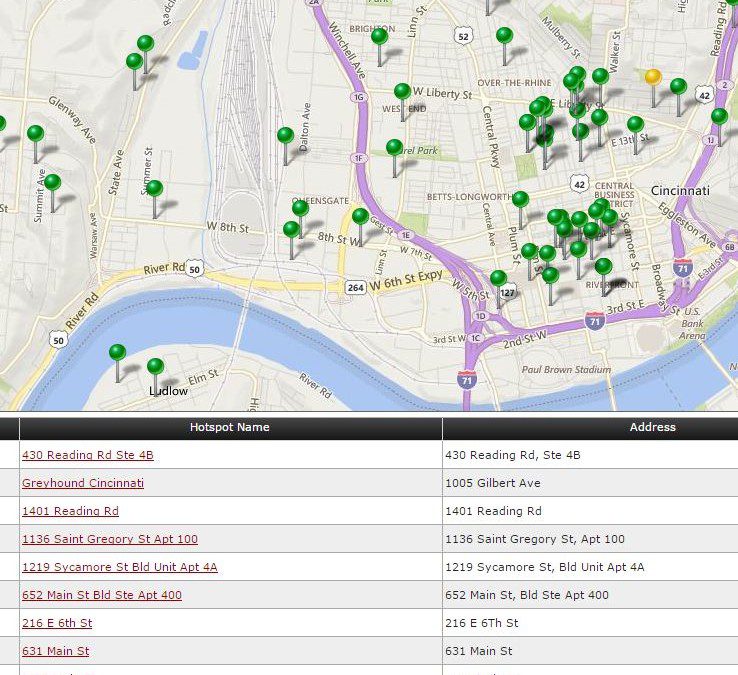Image resolution: width=738 pixels, height=675 pixels.
Task: Click the green pin near State Ave
Action: click(x=154, y=188)
